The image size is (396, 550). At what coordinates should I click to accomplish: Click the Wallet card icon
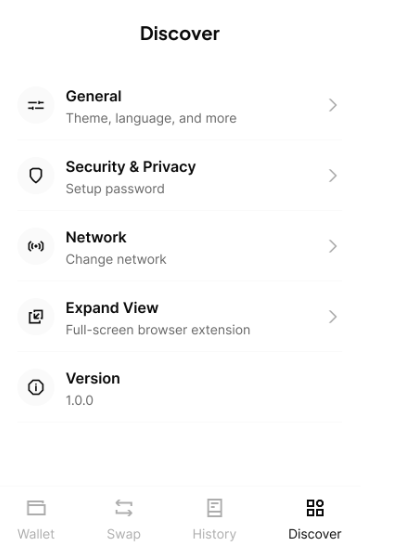36,508
